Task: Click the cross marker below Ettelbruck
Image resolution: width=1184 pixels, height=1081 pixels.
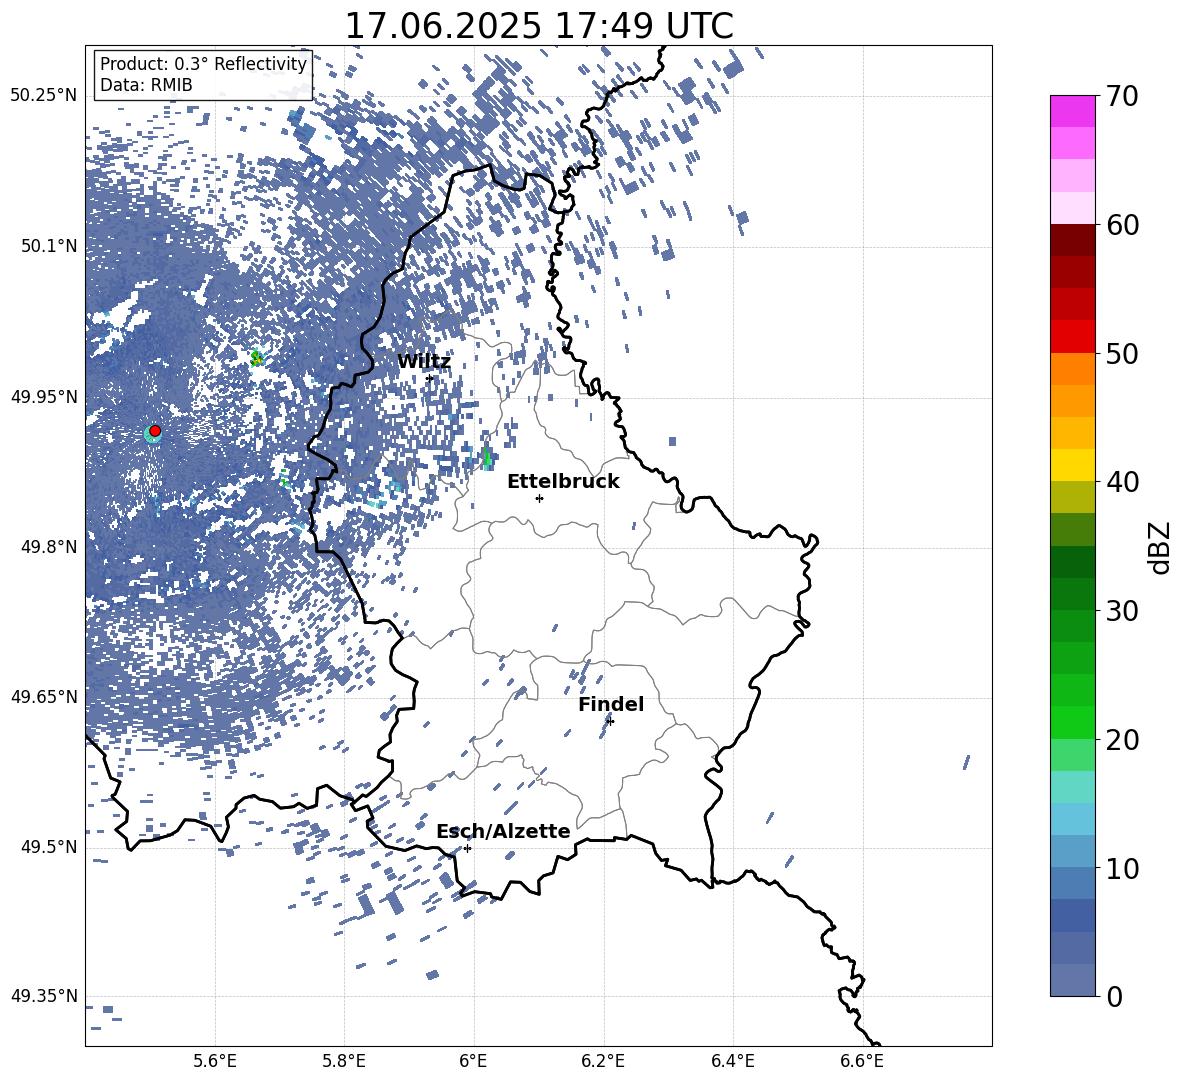Action: pyautogui.click(x=539, y=498)
